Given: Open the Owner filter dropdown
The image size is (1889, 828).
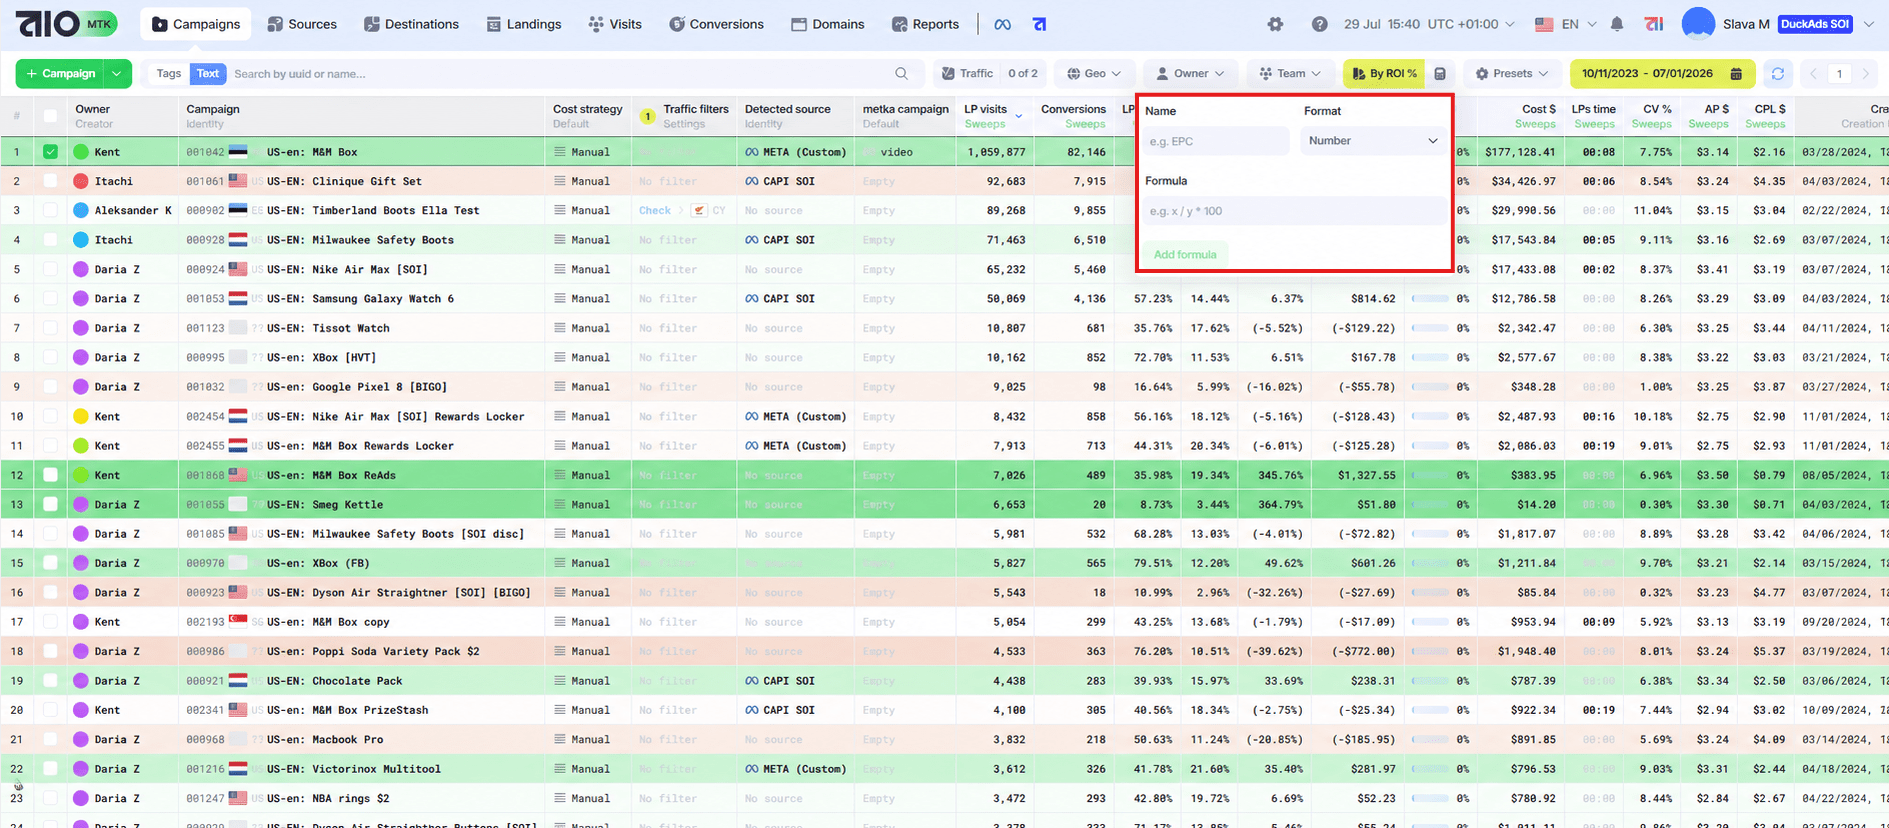Looking at the screenshot, I should coord(1190,73).
